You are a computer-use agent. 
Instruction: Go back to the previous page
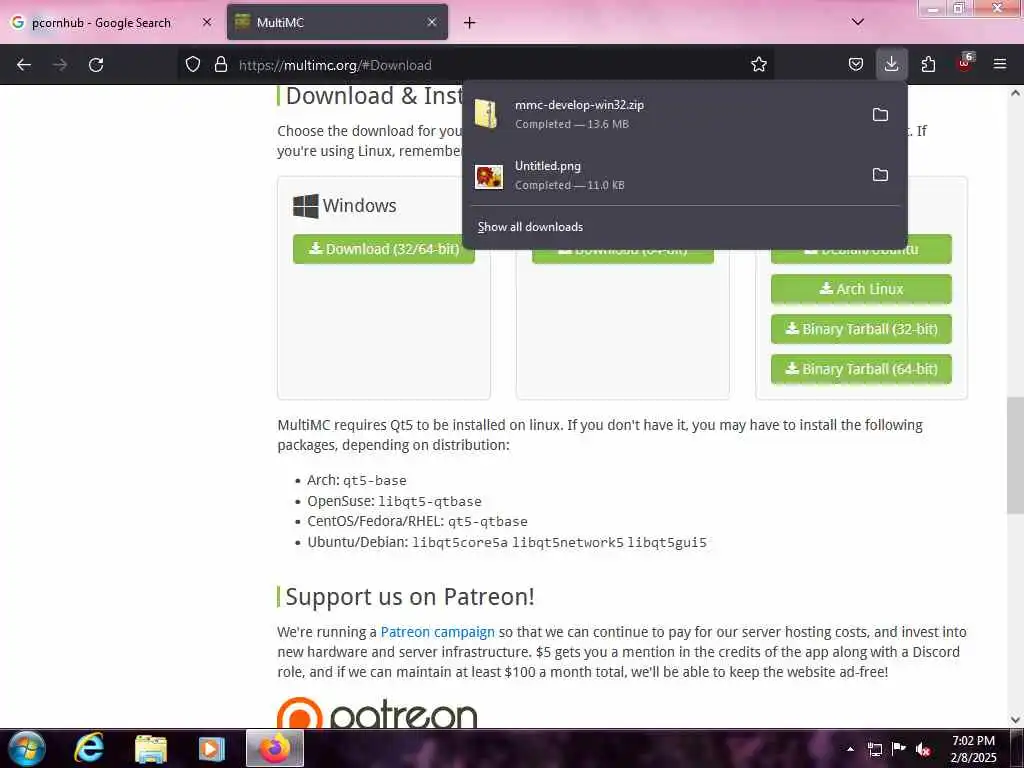(24, 65)
